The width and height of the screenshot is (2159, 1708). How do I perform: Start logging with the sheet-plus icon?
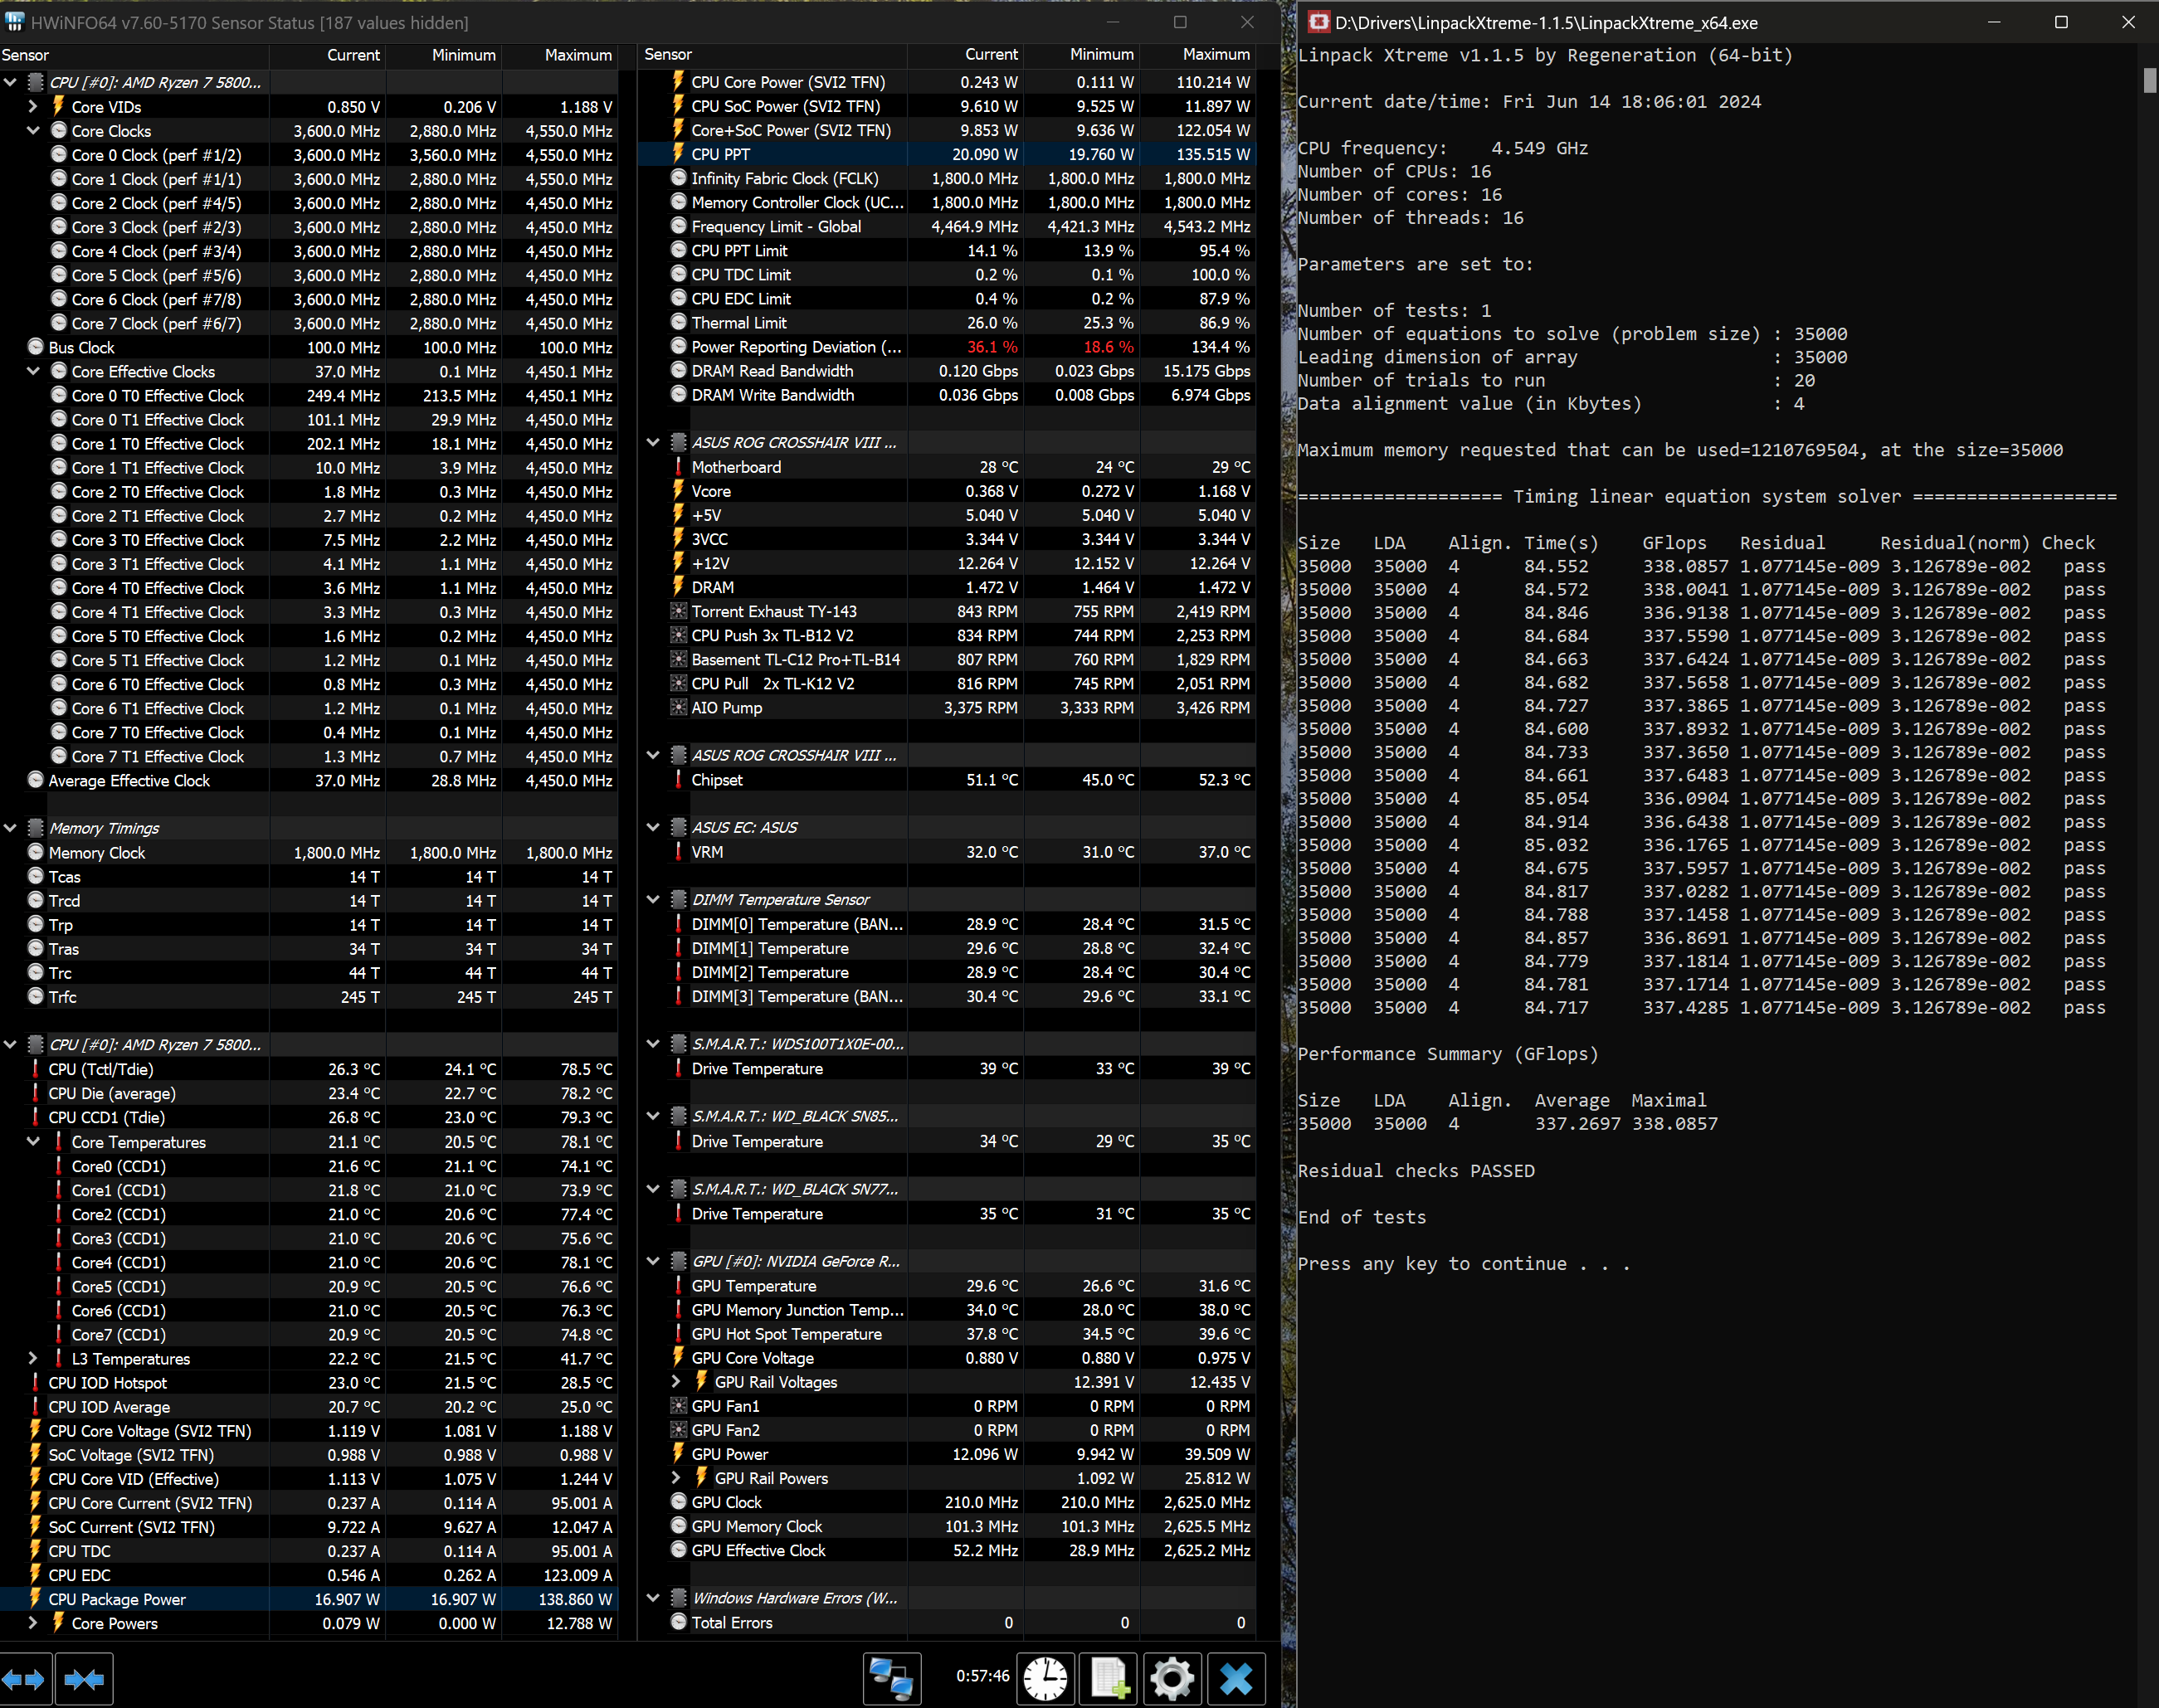(x=1109, y=1679)
